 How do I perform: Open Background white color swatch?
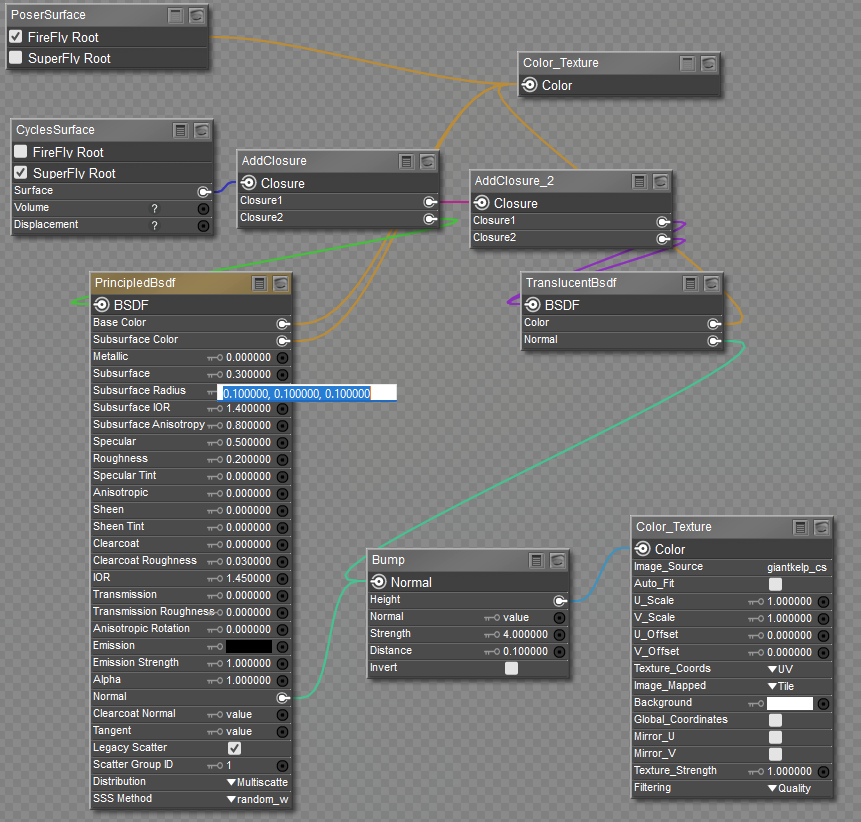(x=790, y=703)
